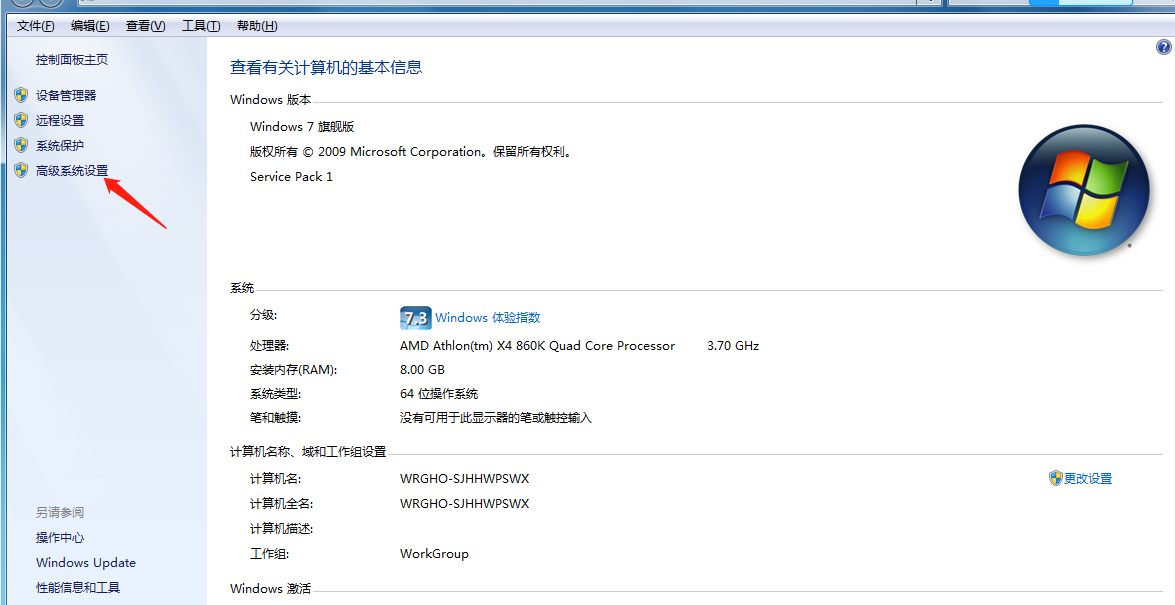1175x605 pixels.
Task: Click the 7.3 Windows 体验指数 rating icon
Action: (414, 317)
